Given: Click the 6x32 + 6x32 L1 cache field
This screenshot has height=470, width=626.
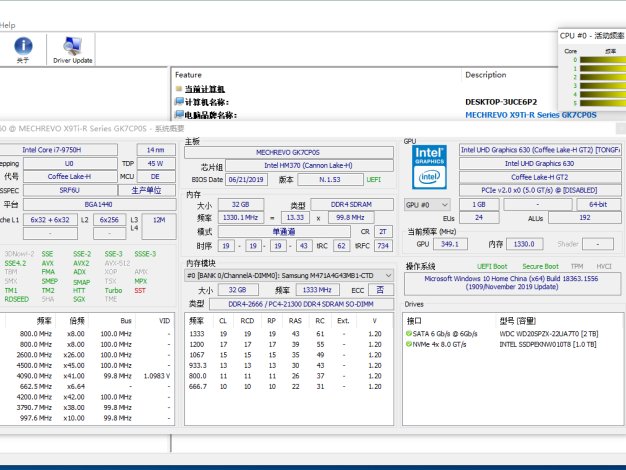Looking at the screenshot, I should coord(50,220).
